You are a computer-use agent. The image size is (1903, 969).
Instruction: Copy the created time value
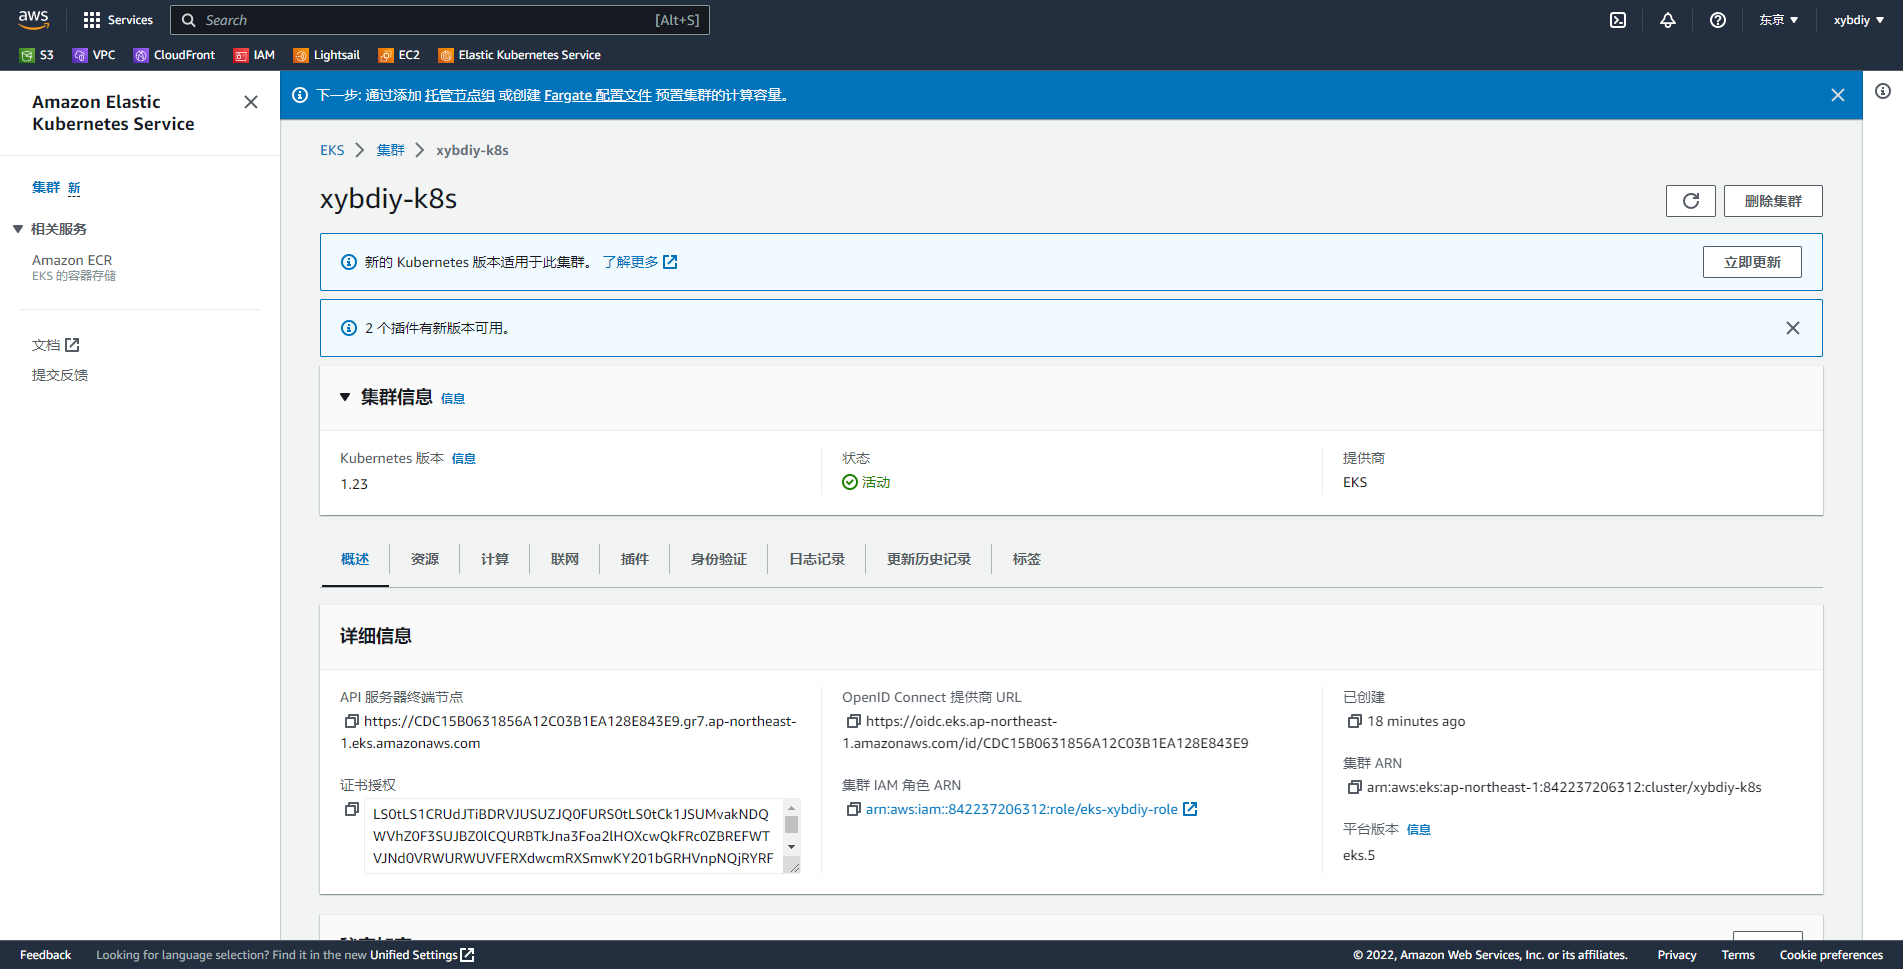tap(1354, 721)
